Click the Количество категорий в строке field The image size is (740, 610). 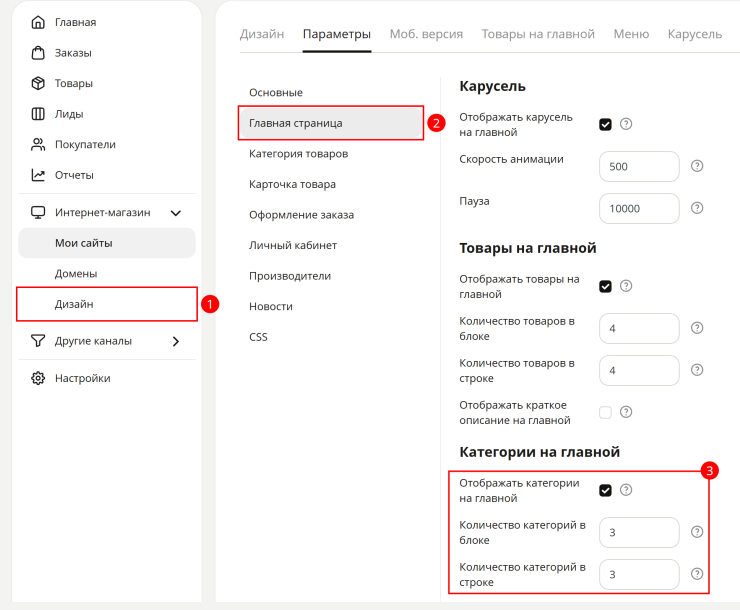pyautogui.click(x=639, y=574)
